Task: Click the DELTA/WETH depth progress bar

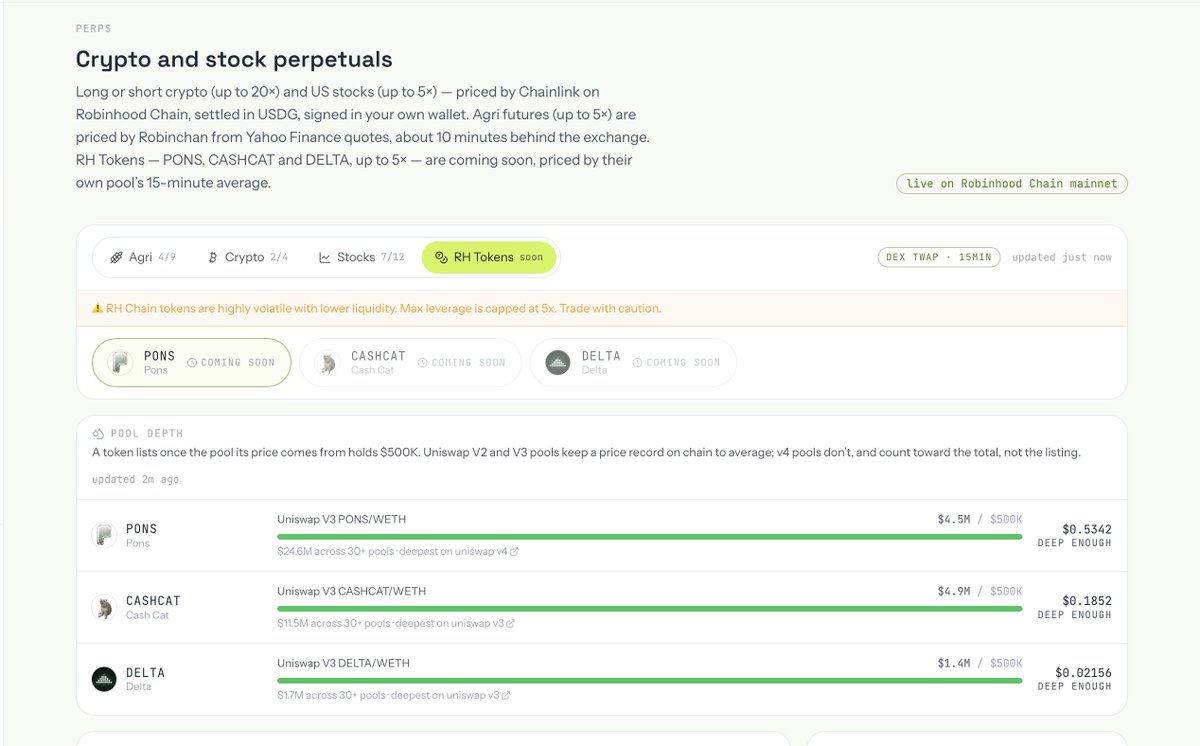Action: (650, 681)
